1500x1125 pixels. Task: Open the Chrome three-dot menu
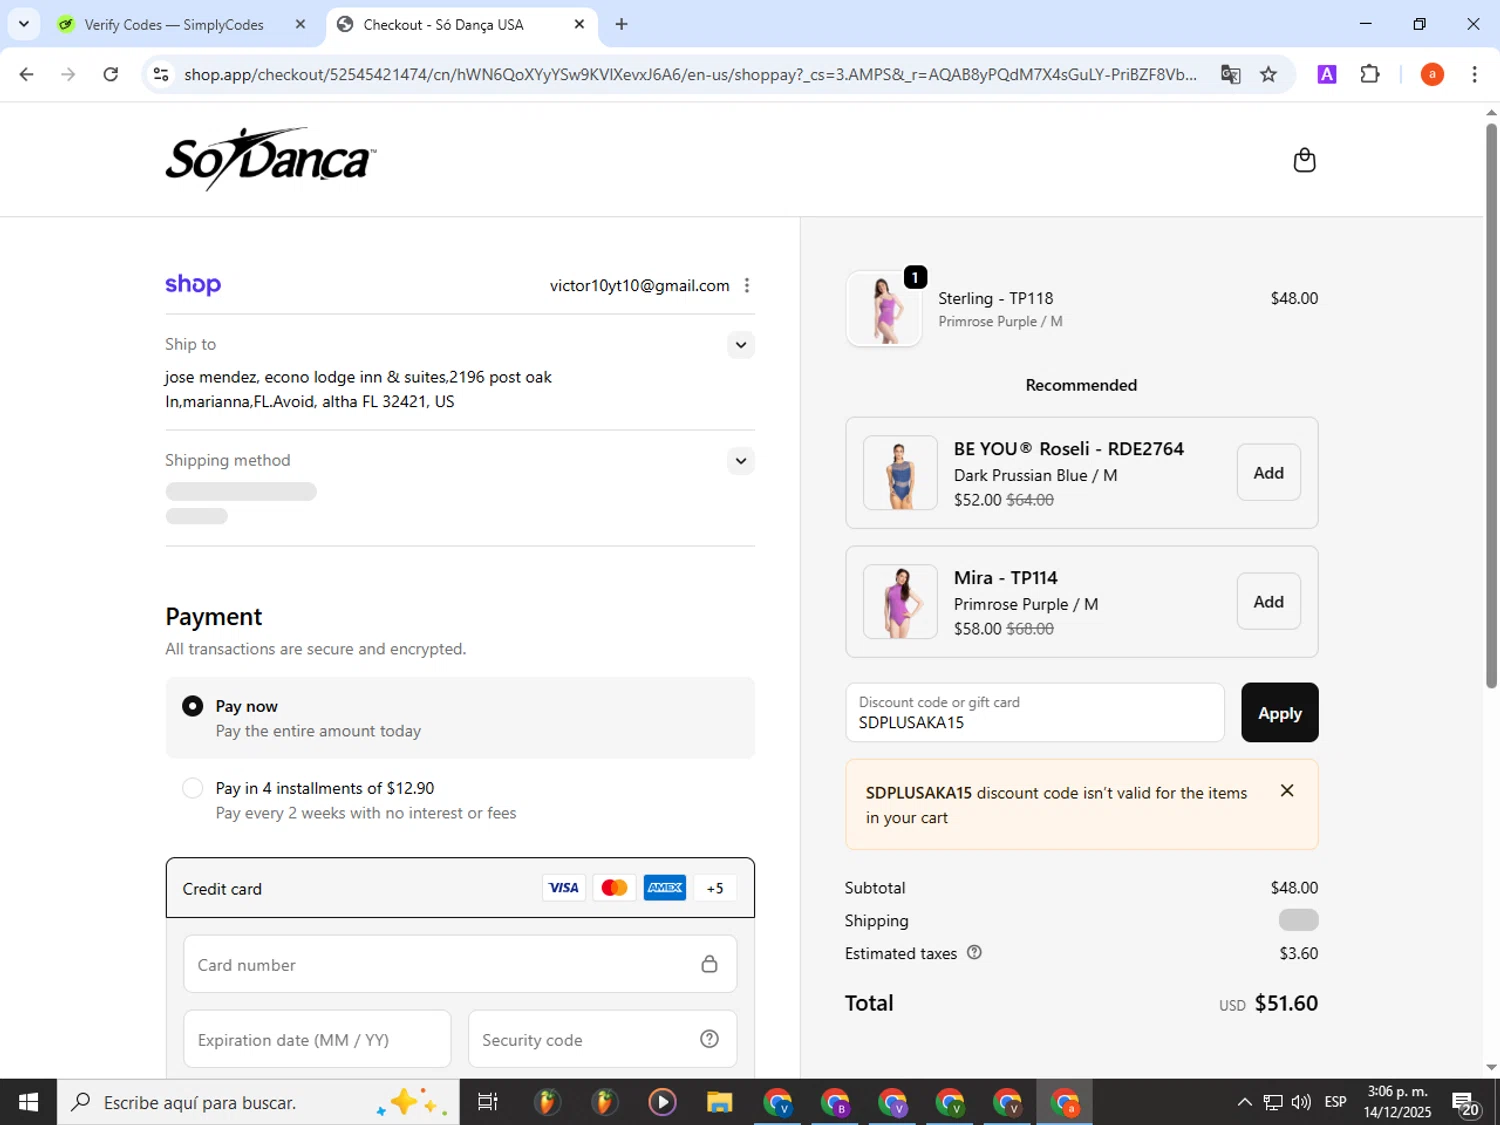click(1474, 74)
